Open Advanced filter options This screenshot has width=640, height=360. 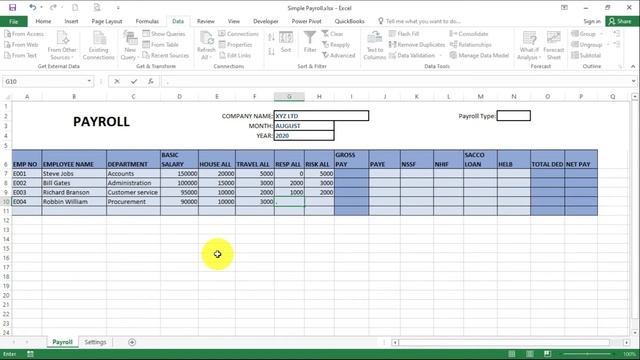coord(338,55)
